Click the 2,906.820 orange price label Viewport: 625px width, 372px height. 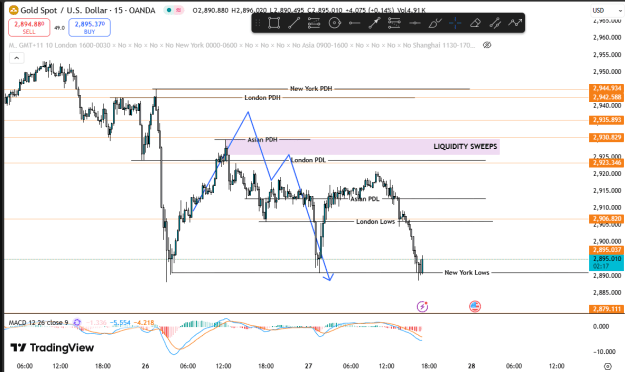click(x=606, y=218)
